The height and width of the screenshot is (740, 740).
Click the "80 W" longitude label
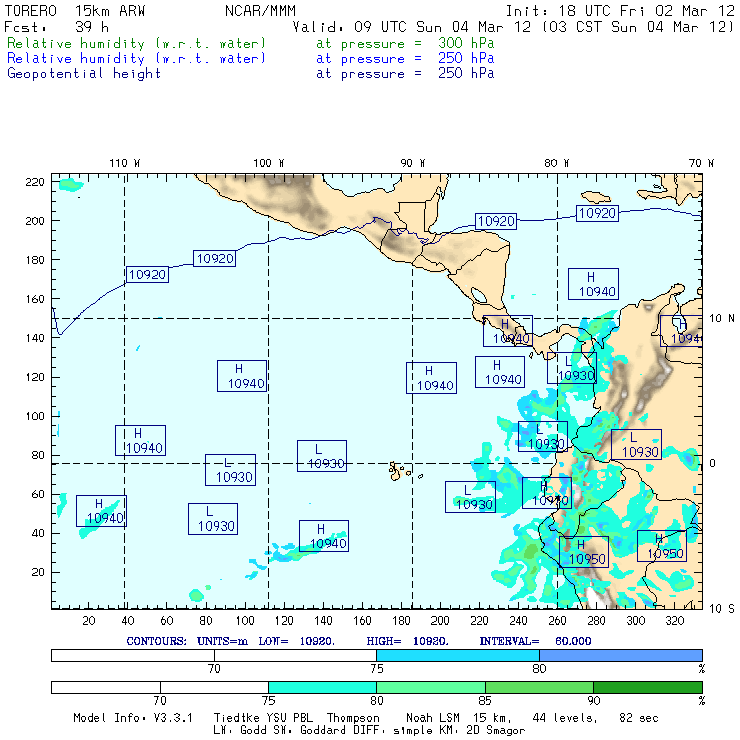(556, 163)
